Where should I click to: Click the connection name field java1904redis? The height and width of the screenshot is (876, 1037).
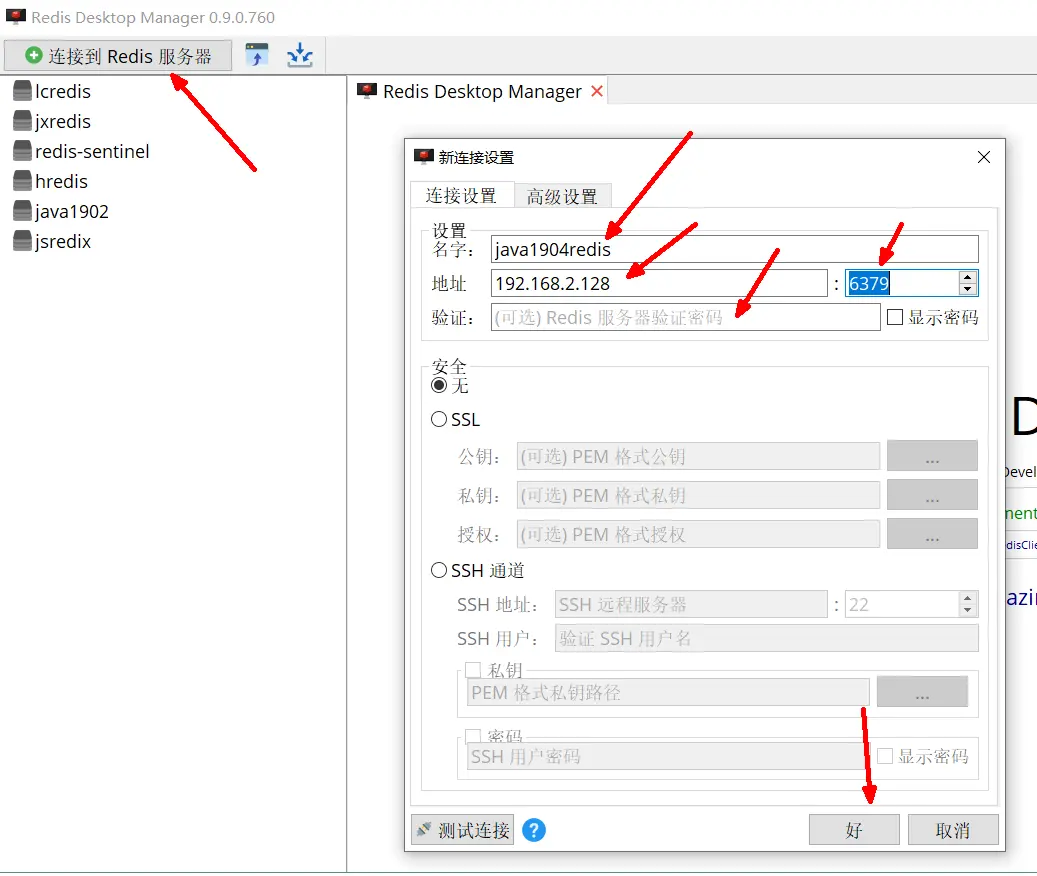734,249
